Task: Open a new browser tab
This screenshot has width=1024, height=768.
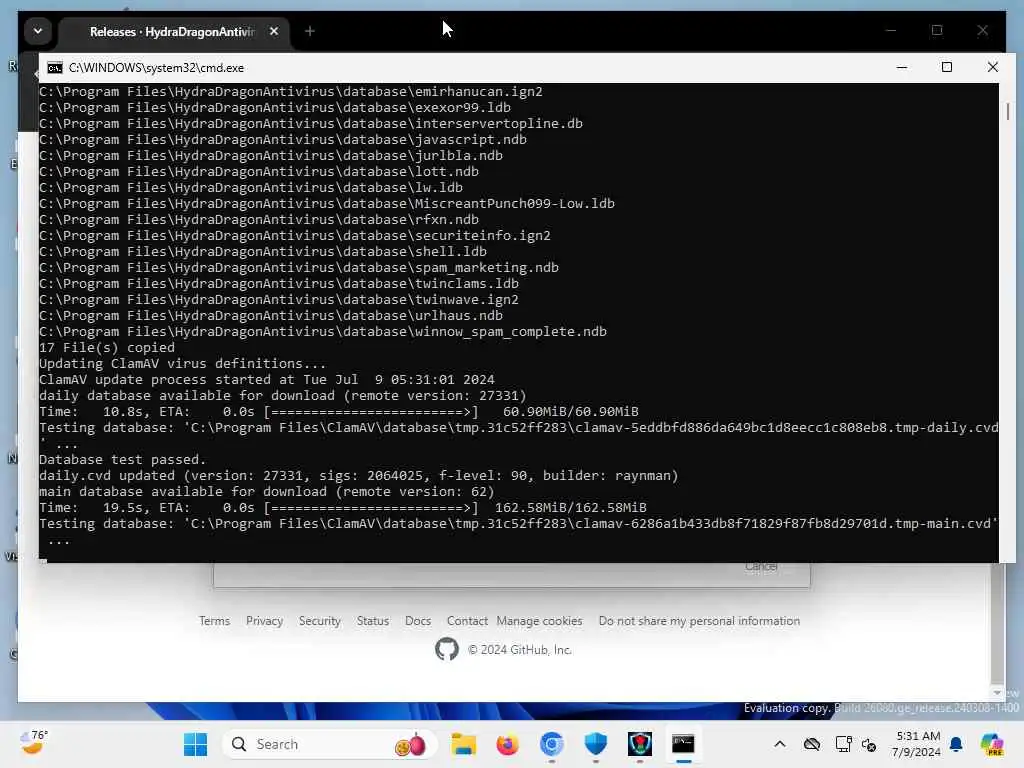Action: (x=310, y=31)
